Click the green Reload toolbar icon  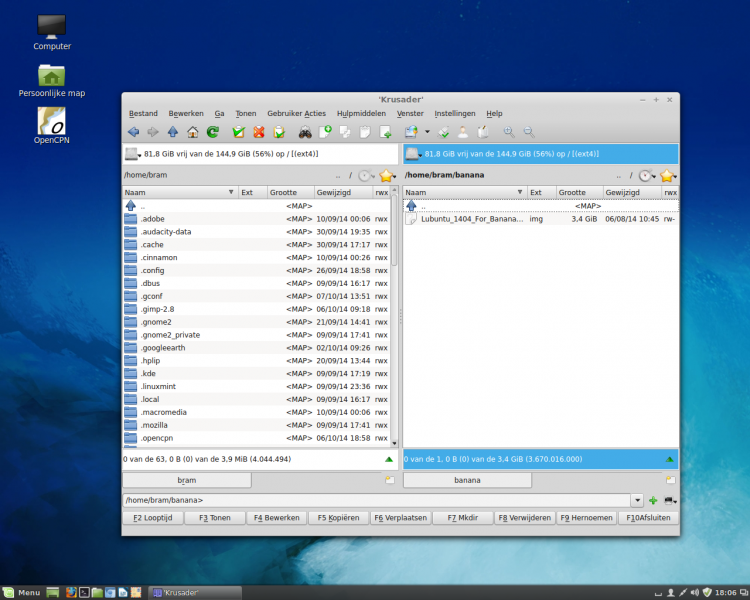(213, 132)
